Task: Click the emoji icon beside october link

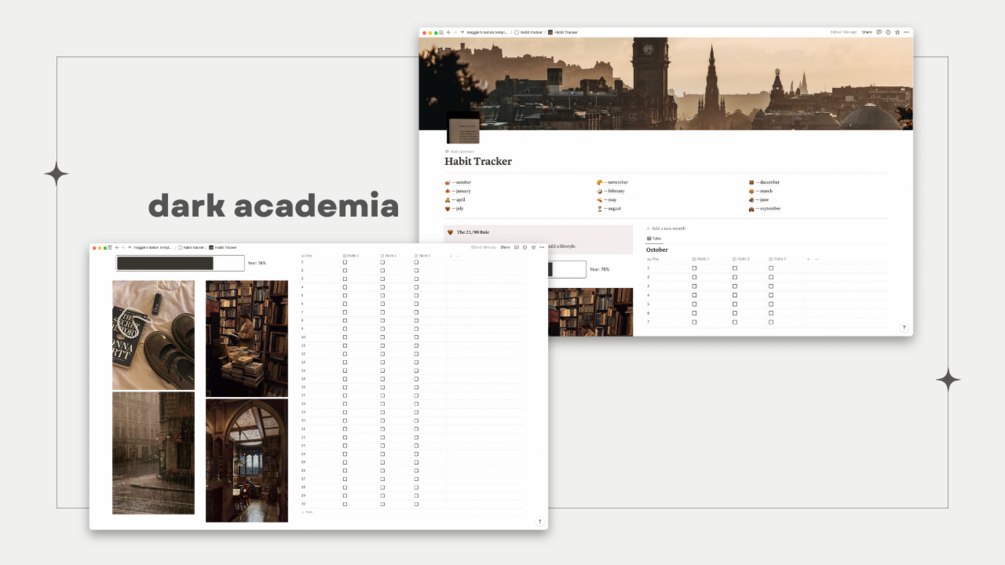Action: (447, 183)
